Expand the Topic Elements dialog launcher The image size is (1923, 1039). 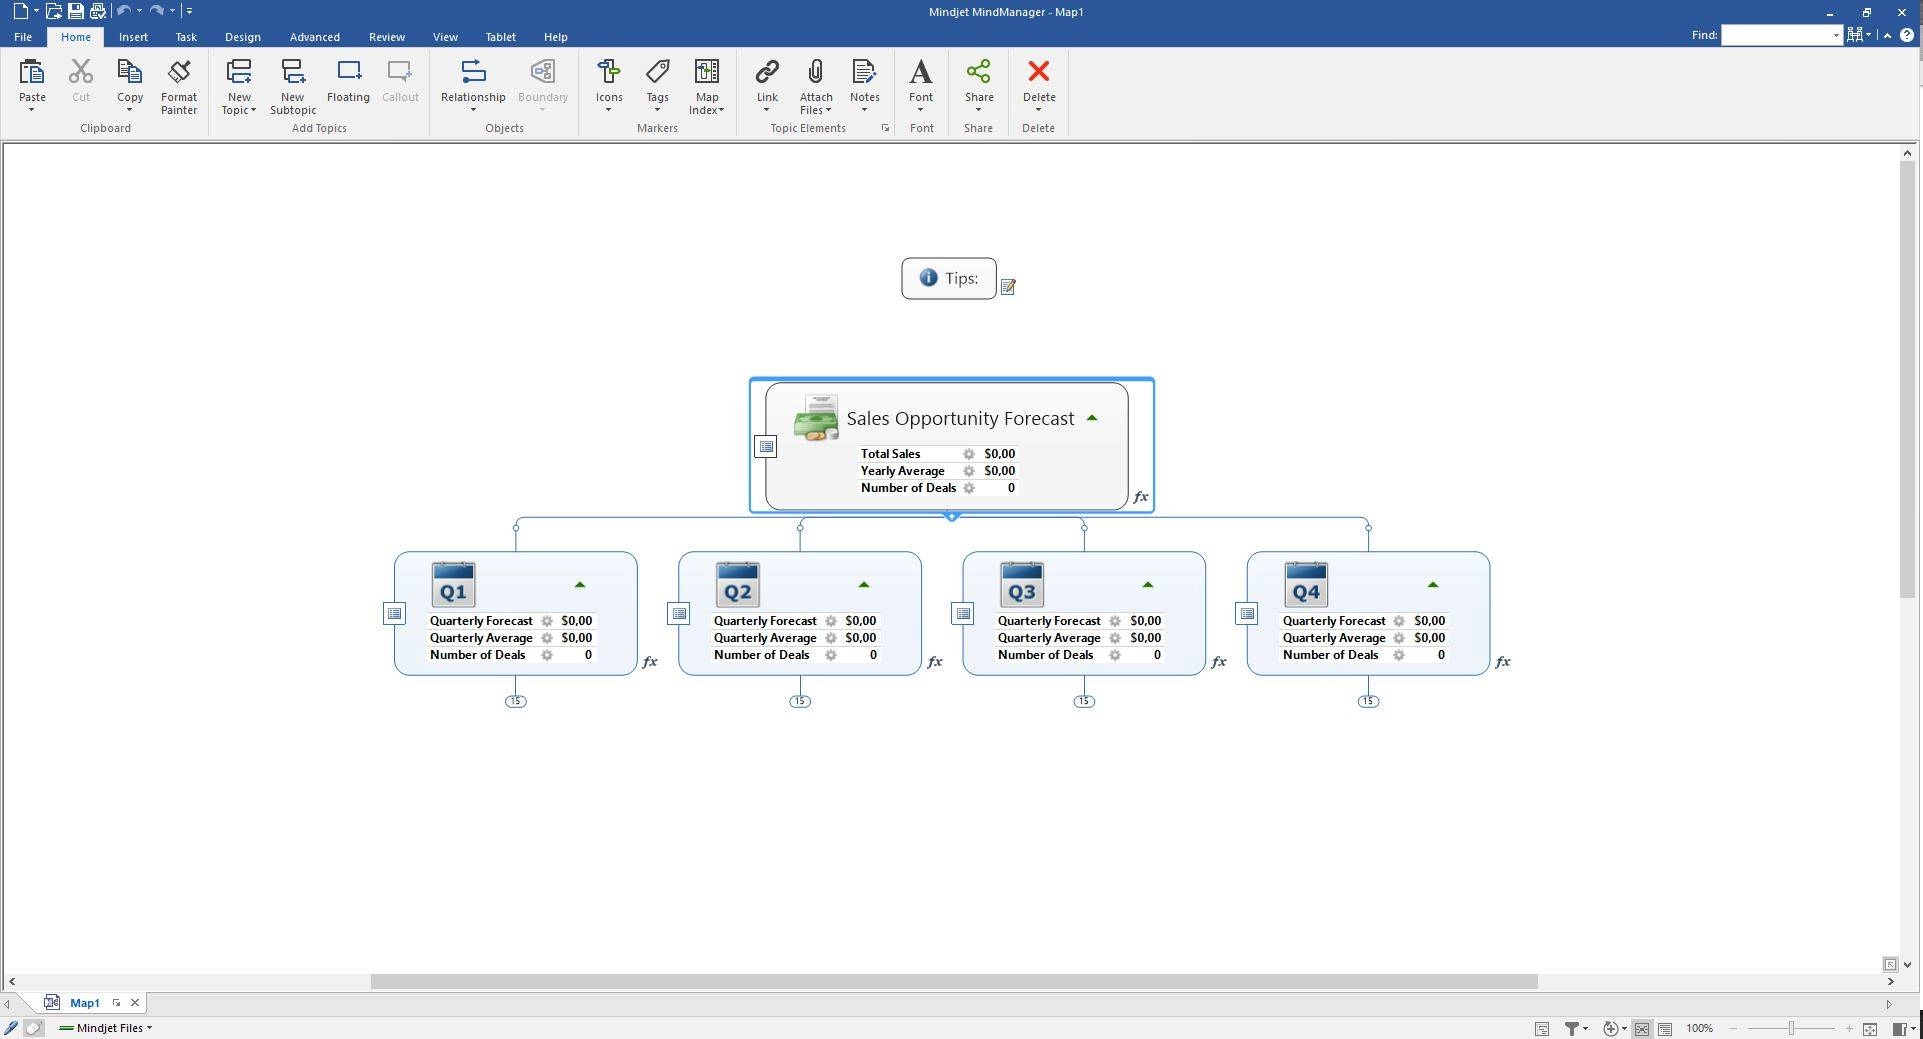(x=885, y=129)
